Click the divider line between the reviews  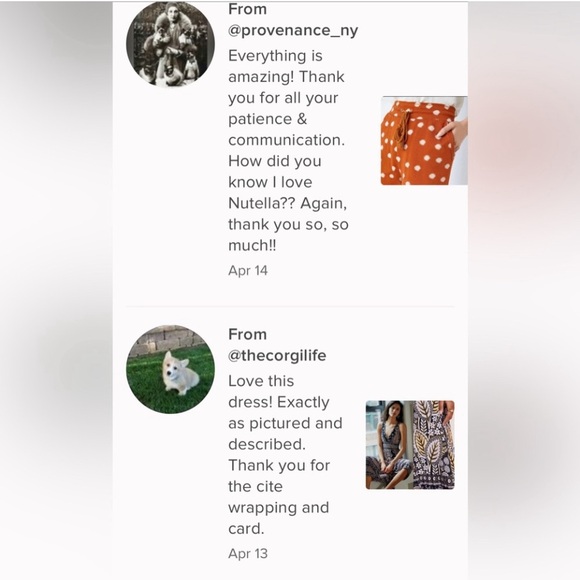[x=290, y=307]
